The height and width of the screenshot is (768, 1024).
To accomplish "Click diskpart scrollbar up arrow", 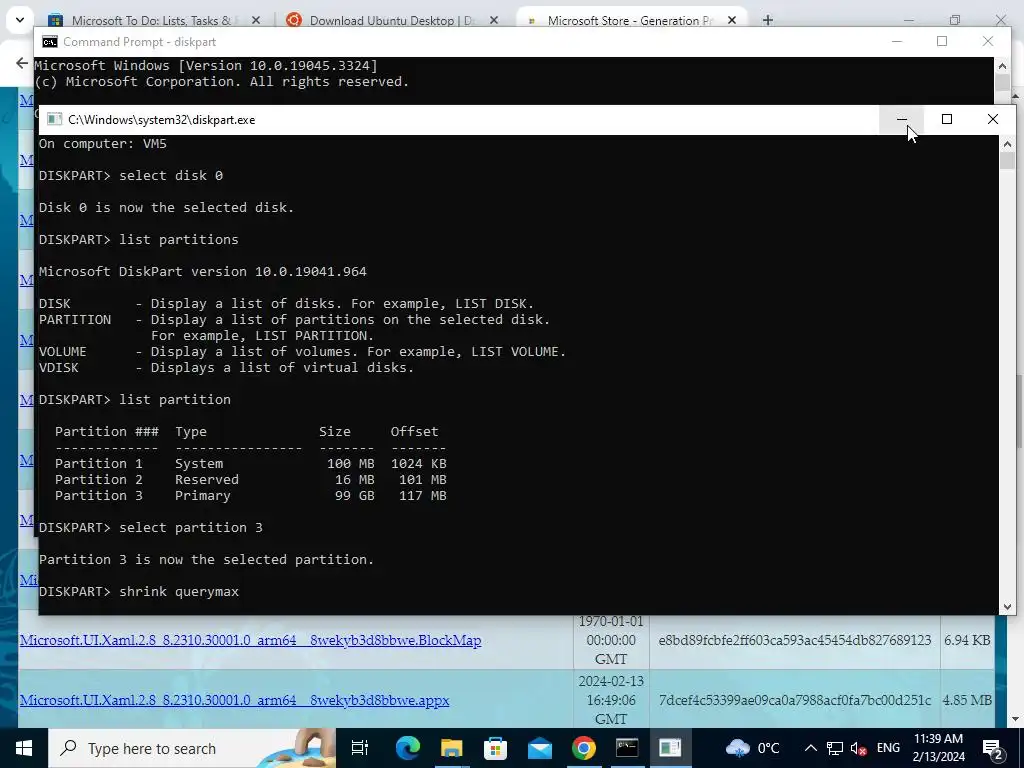I will click(x=1007, y=144).
